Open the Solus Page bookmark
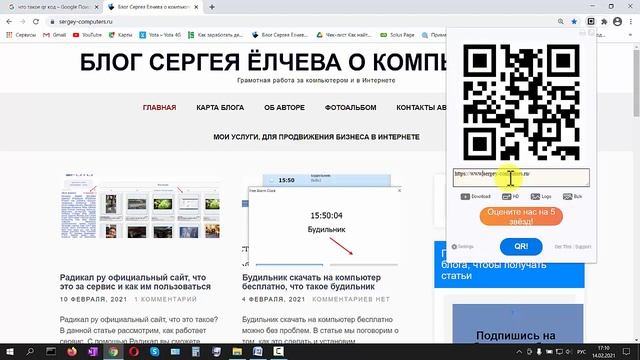The image size is (640, 360). point(397,35)
